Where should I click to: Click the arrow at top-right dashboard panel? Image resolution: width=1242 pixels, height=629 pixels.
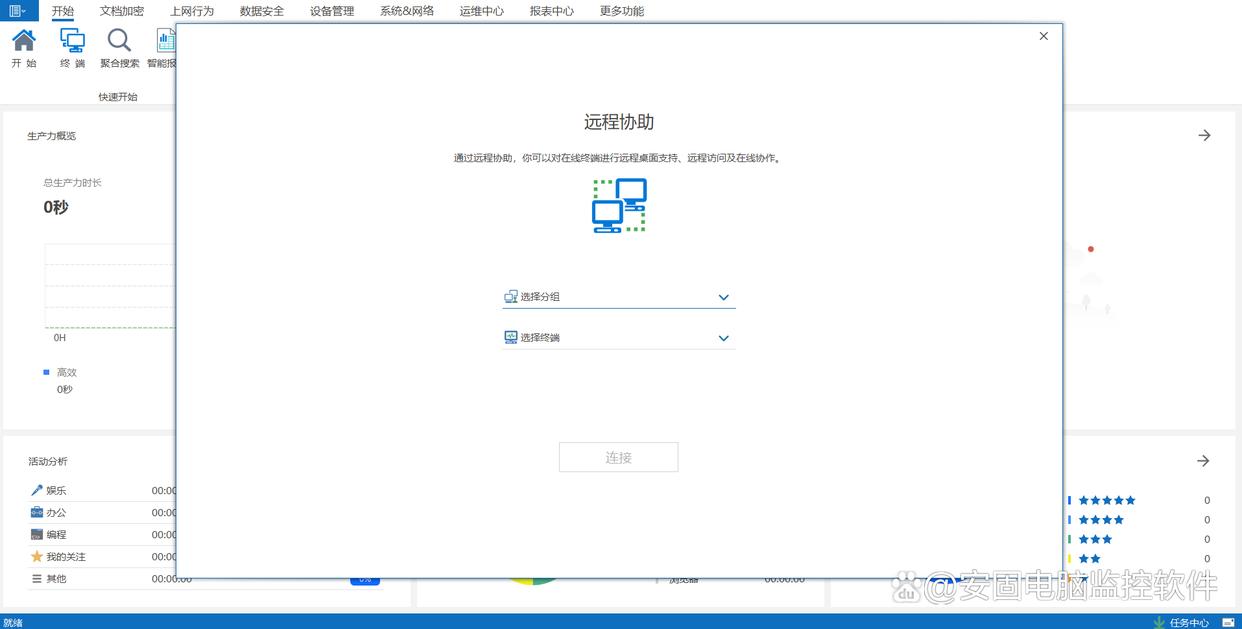point(1204,135)
